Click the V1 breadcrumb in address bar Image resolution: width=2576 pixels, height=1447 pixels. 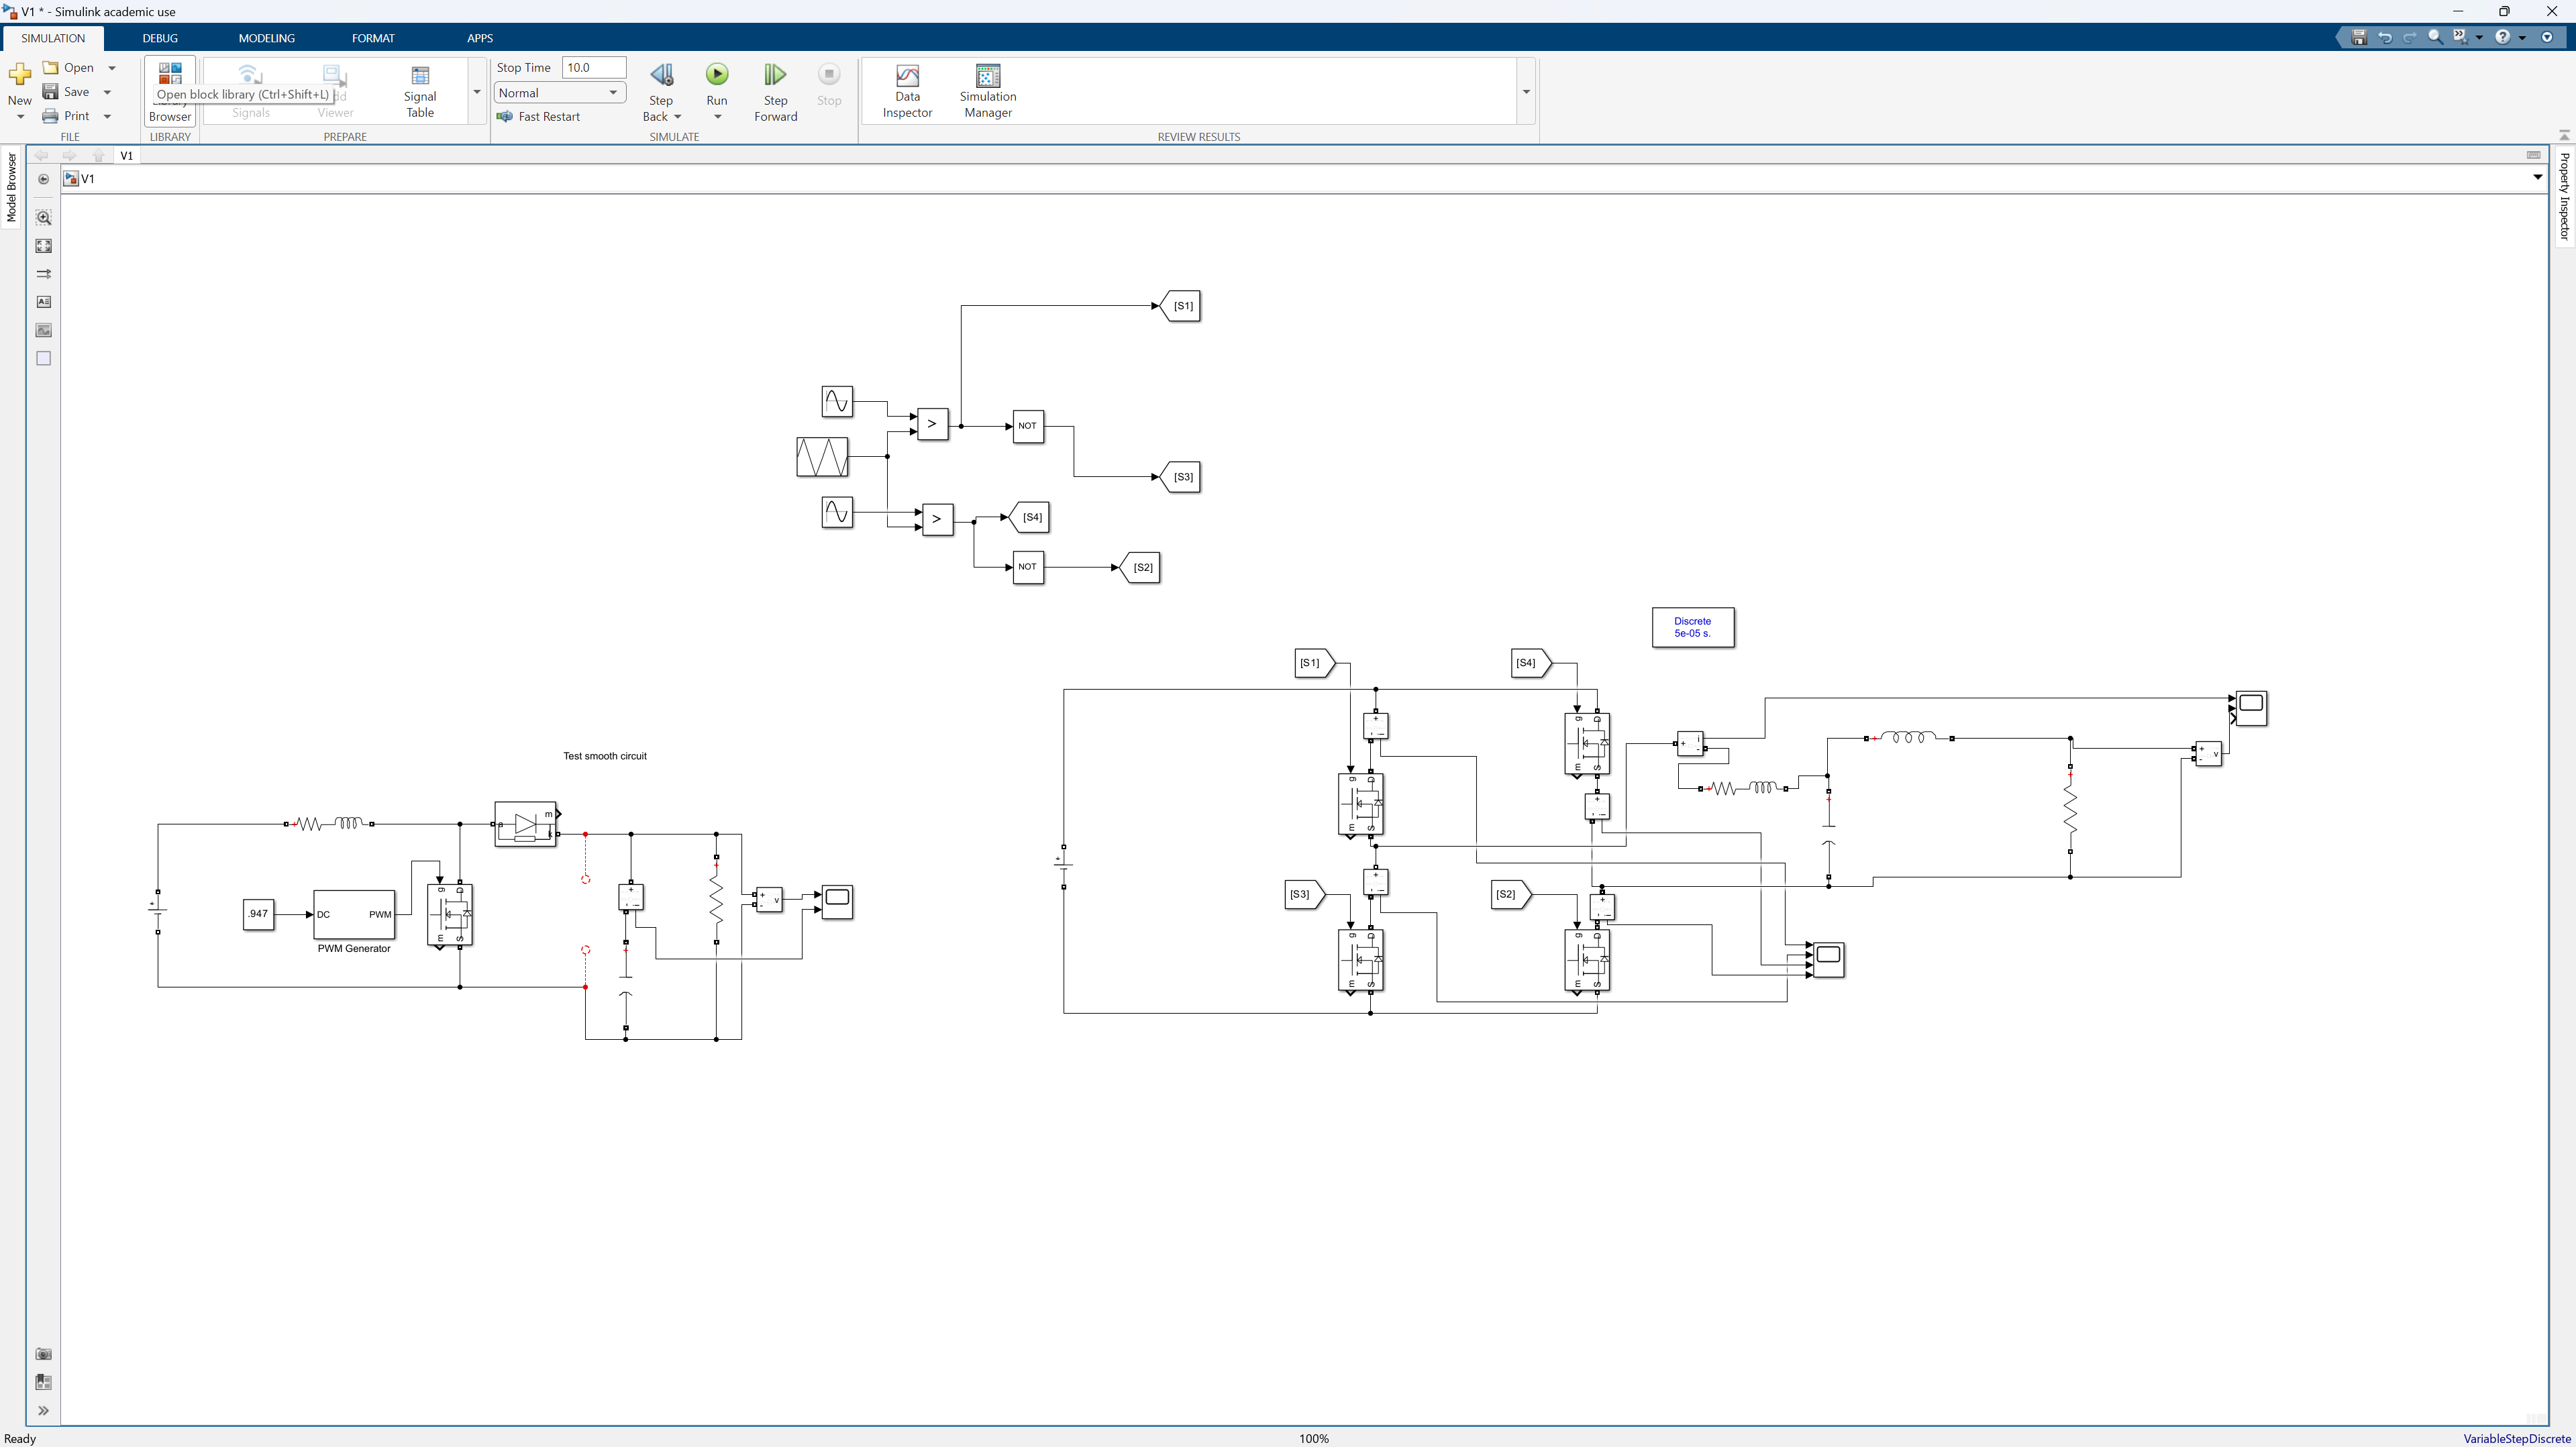click(88, 179)
